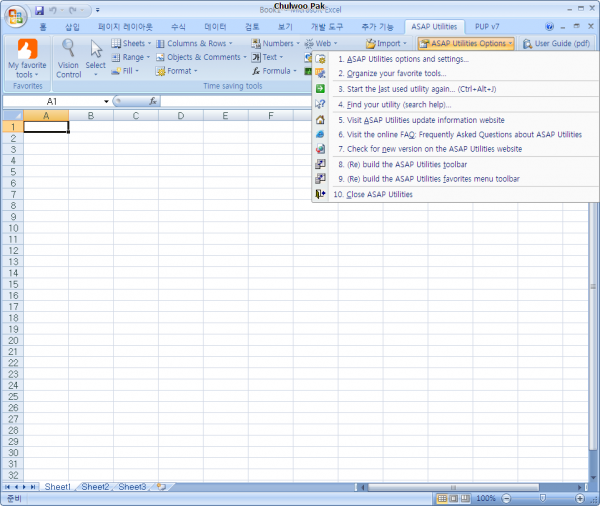Open the Formula dropdown menu
Image resolution: width=600 pixels, height=506 pixels.
click(274, 71)
